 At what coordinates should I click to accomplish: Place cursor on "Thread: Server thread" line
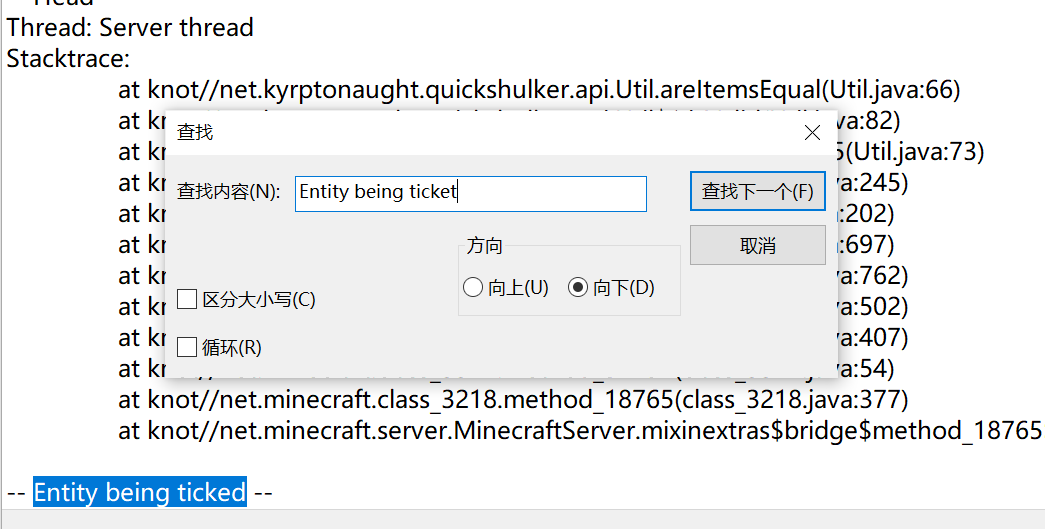pyautogui.click(x=130, y=27)
